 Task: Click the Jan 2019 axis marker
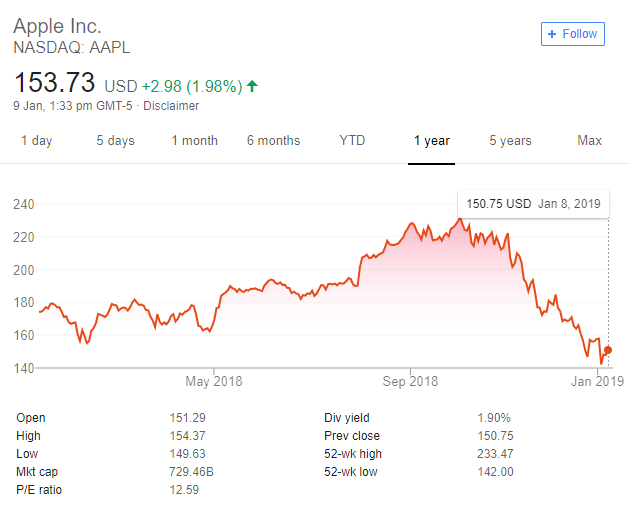pyautogui.click(x=597, y=381)
